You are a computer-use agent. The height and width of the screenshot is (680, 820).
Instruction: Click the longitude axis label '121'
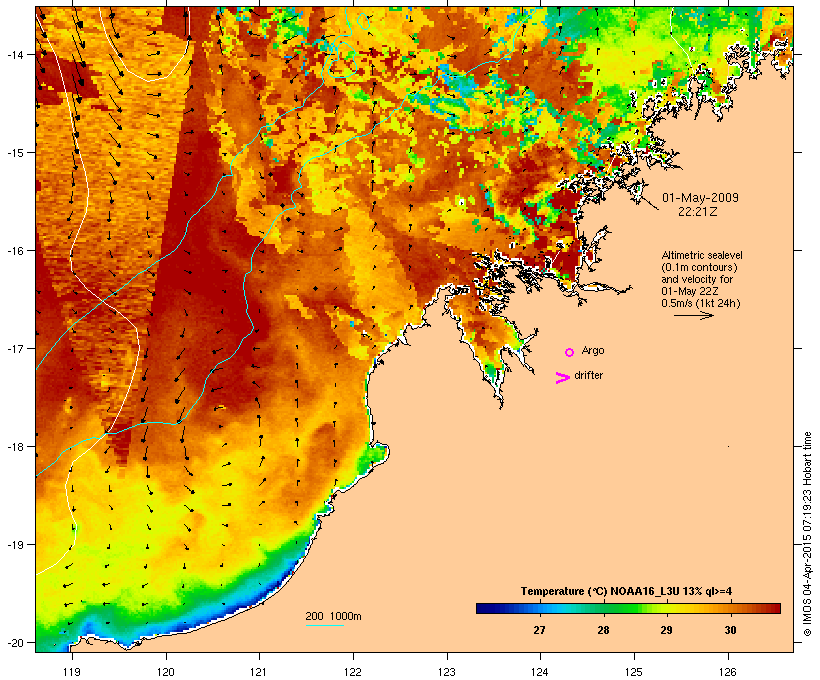pyautogui.click(x=259, y=672)
